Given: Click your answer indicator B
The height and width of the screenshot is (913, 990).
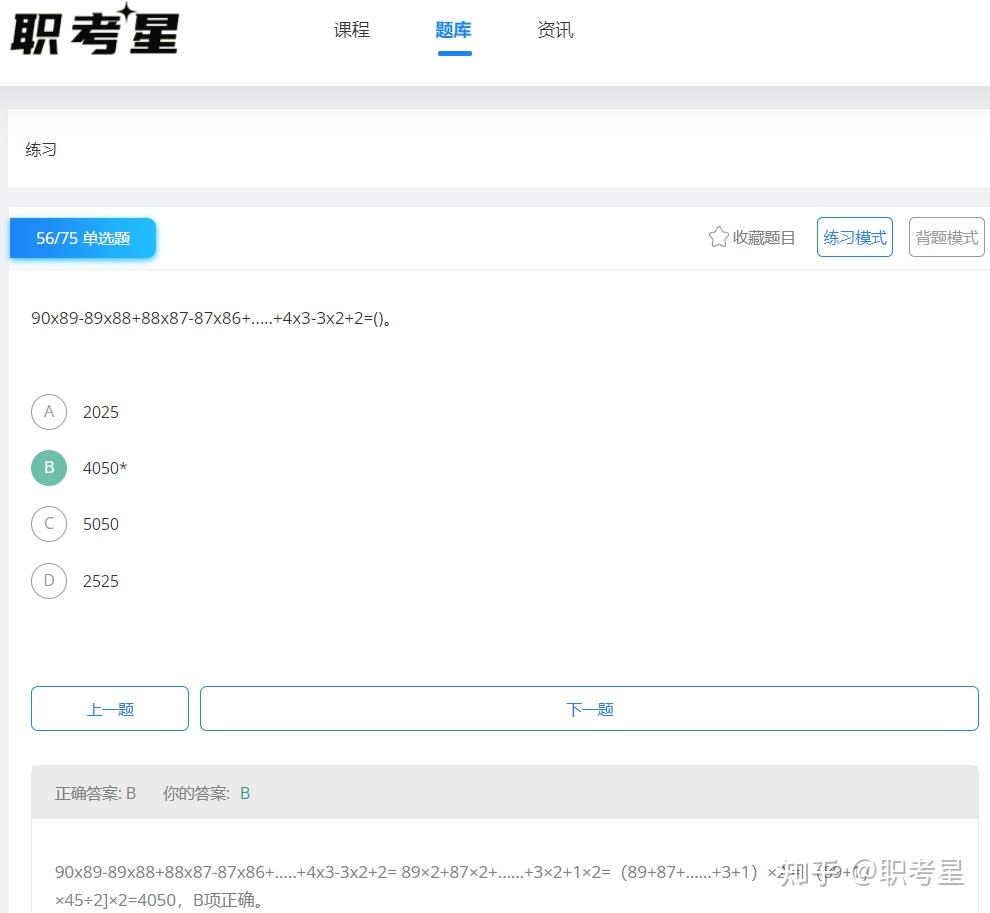Looking at the screenshot, I should (245, 793).
